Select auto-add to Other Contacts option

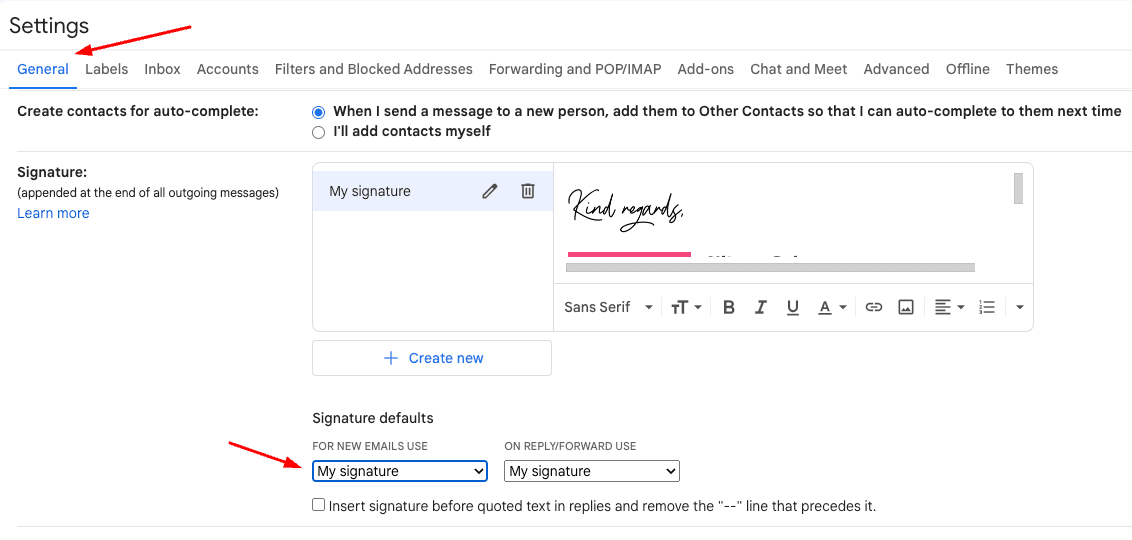tap(319, 112)
